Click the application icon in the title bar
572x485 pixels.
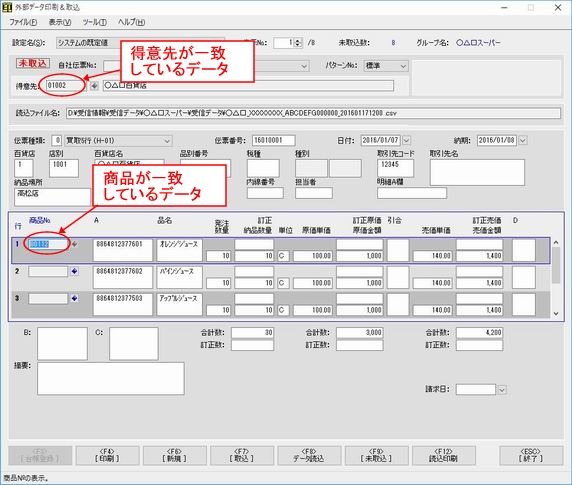[7, 7]
